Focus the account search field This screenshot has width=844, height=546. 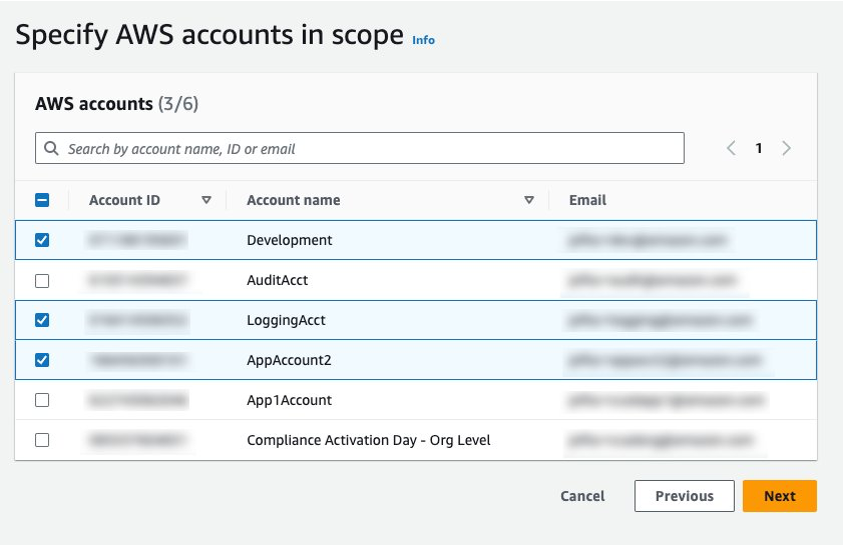point(360,148)
